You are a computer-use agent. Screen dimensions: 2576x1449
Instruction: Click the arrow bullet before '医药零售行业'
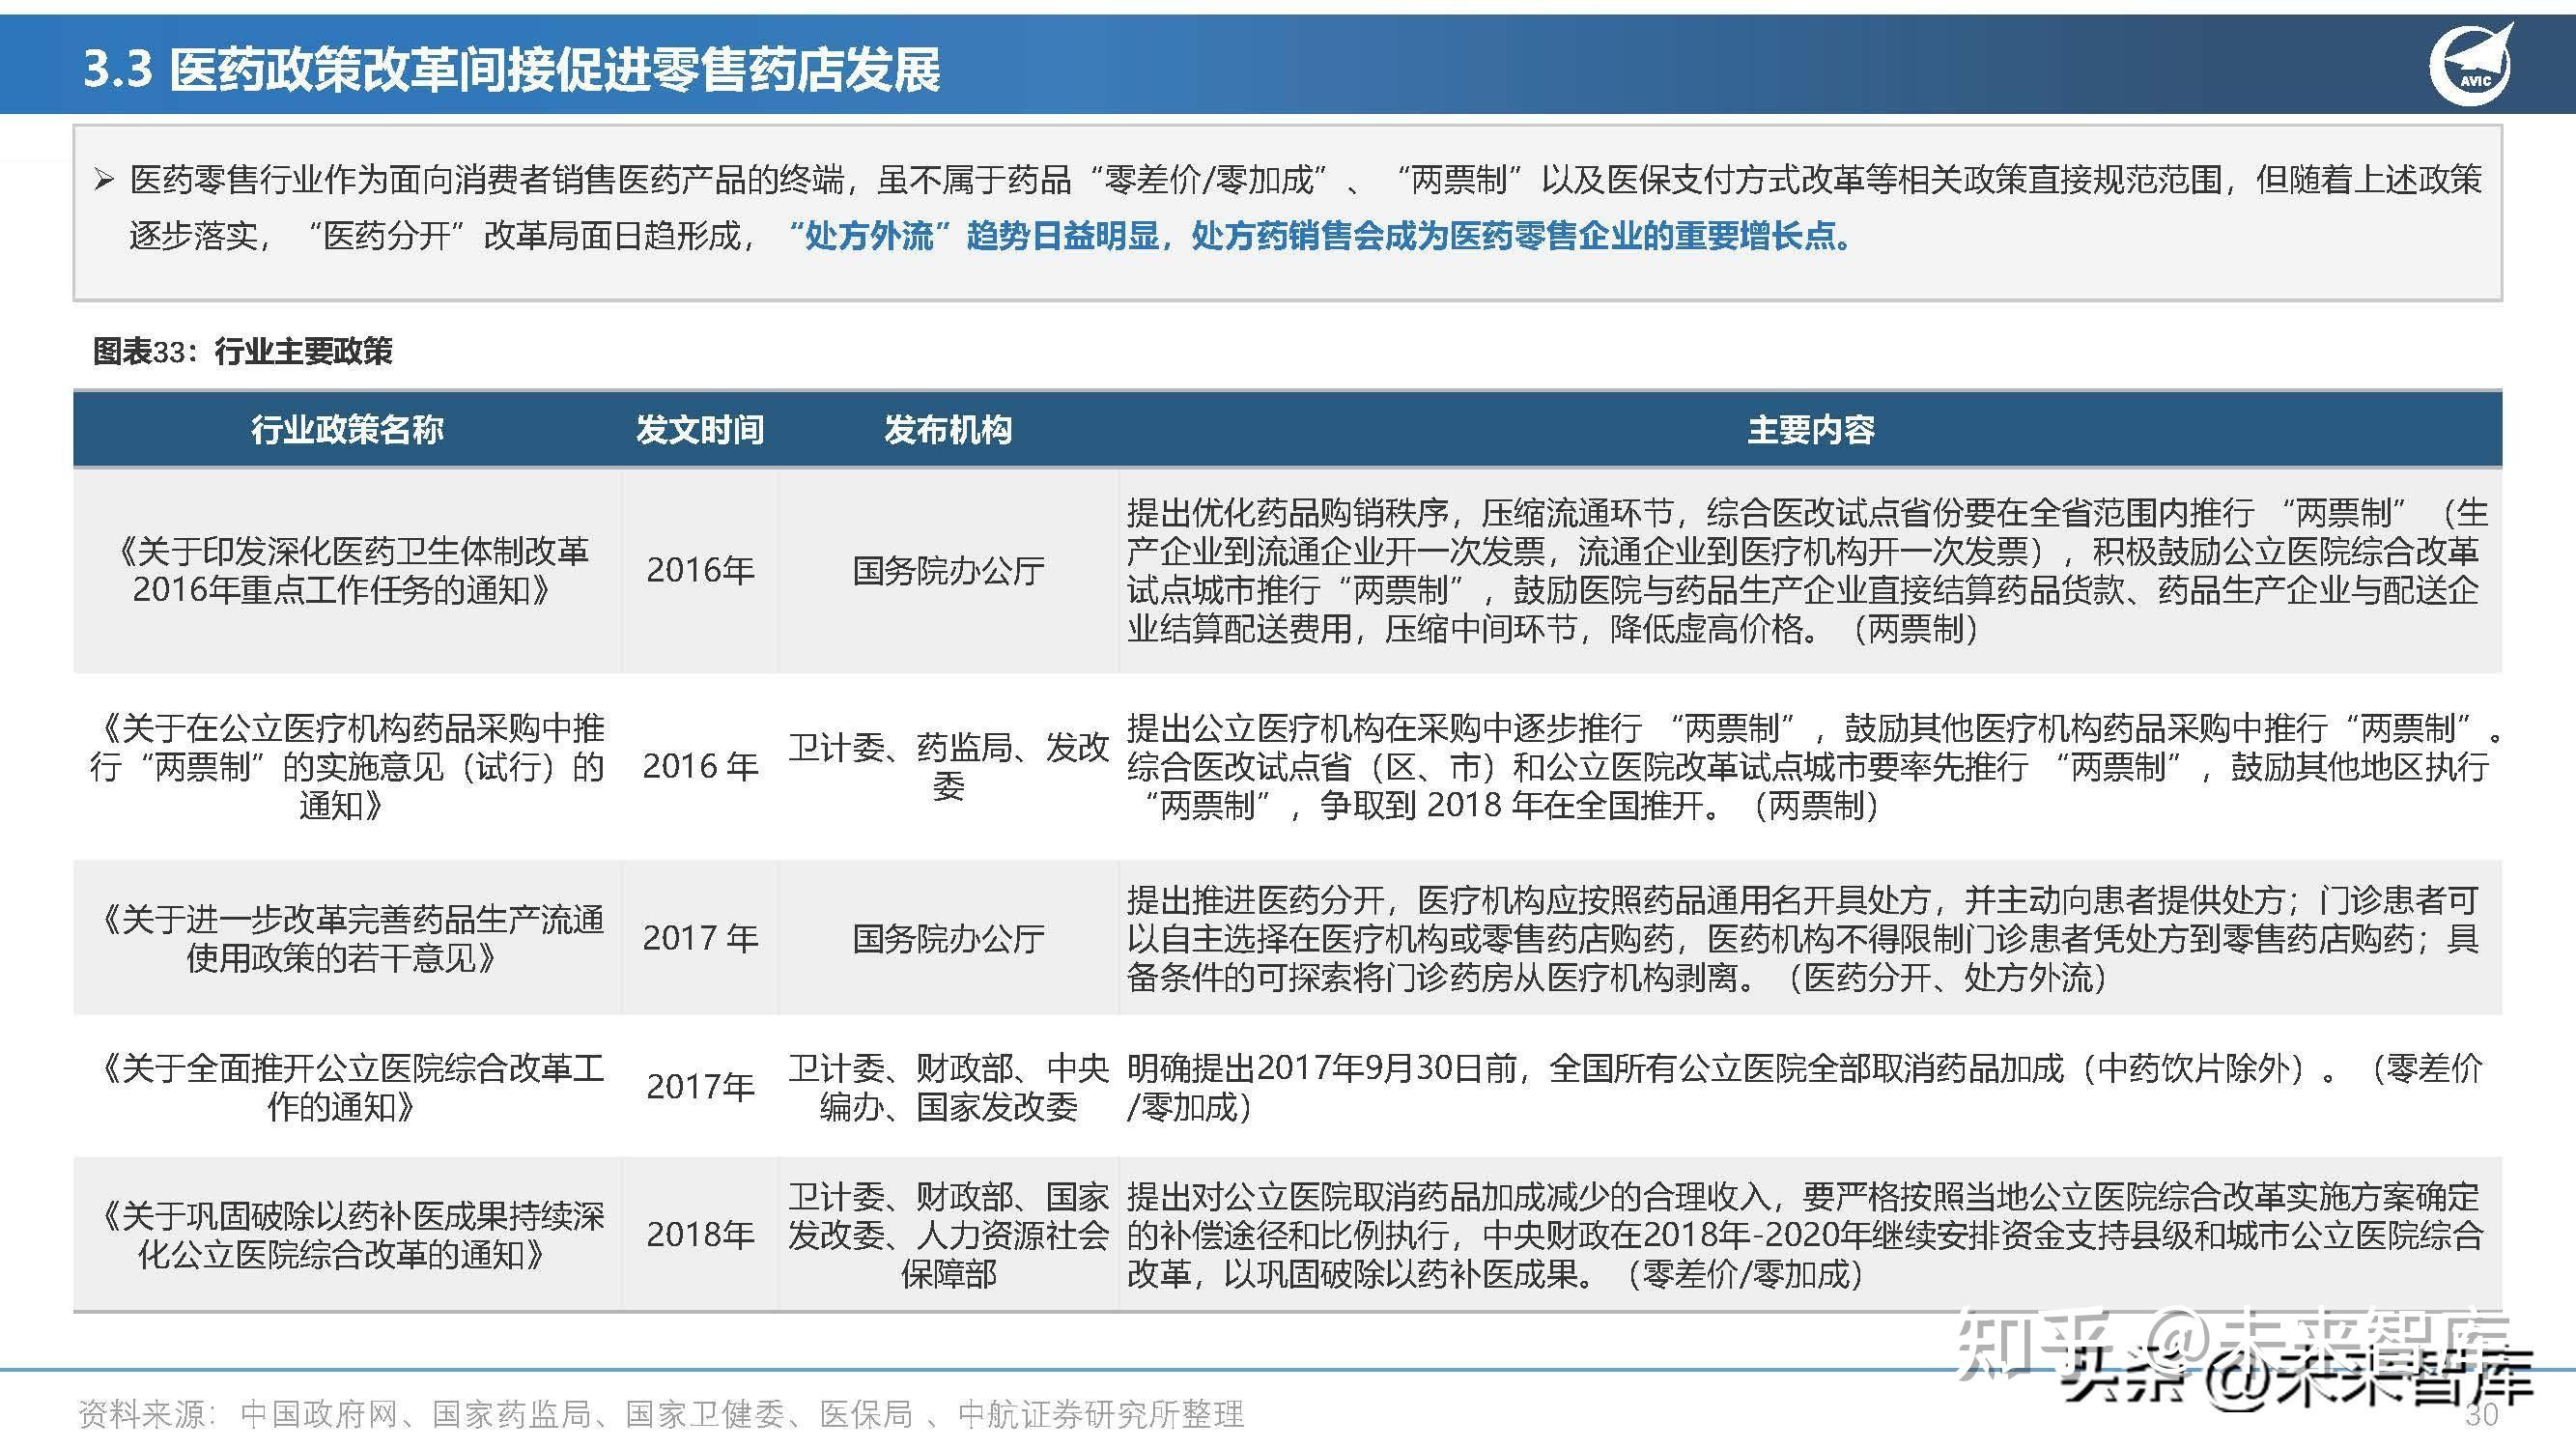103,180
